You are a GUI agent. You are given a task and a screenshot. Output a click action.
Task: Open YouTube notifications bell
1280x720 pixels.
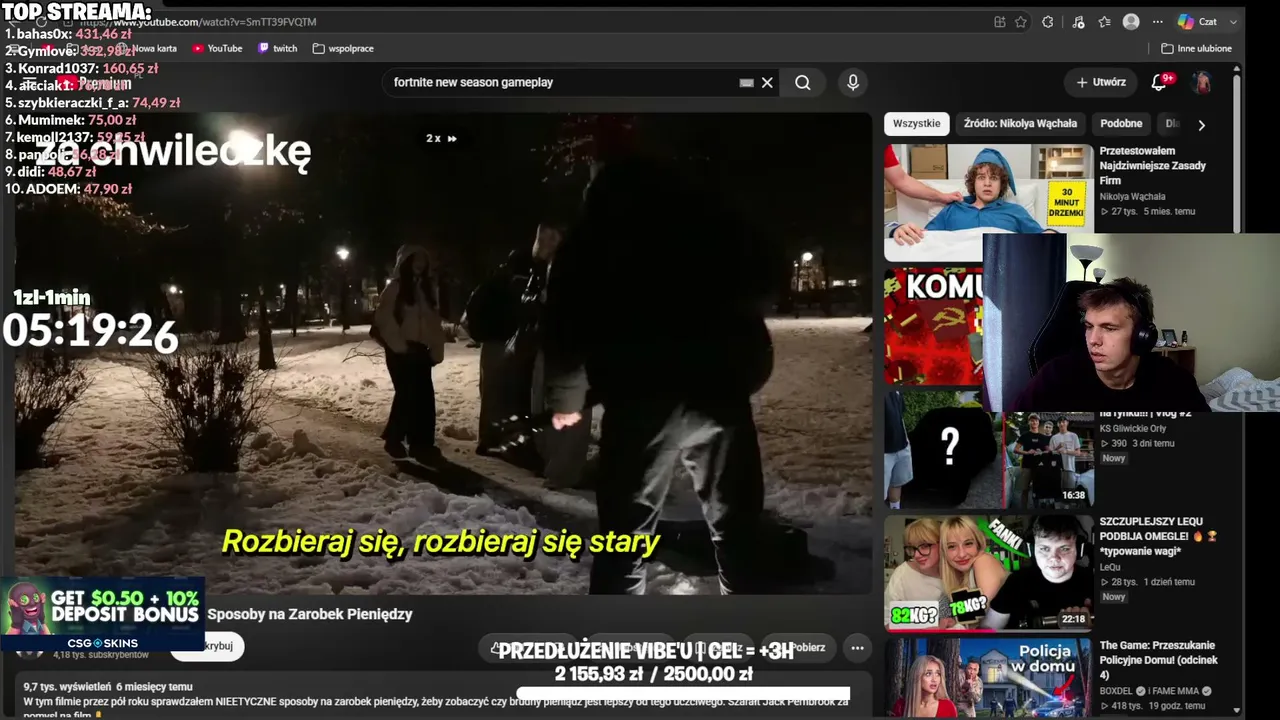point(1160,83)
